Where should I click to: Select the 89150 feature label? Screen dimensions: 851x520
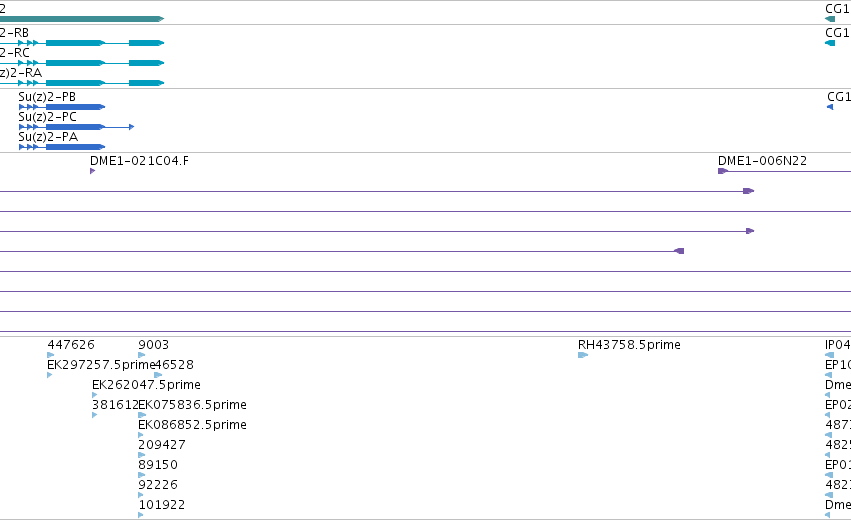tap(158, 465)
